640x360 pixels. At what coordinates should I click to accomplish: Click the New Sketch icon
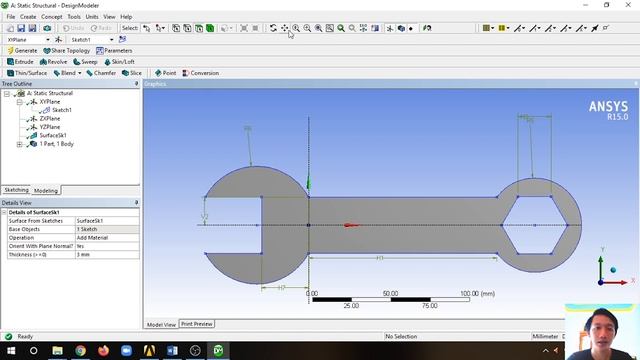tap(122, 40)
